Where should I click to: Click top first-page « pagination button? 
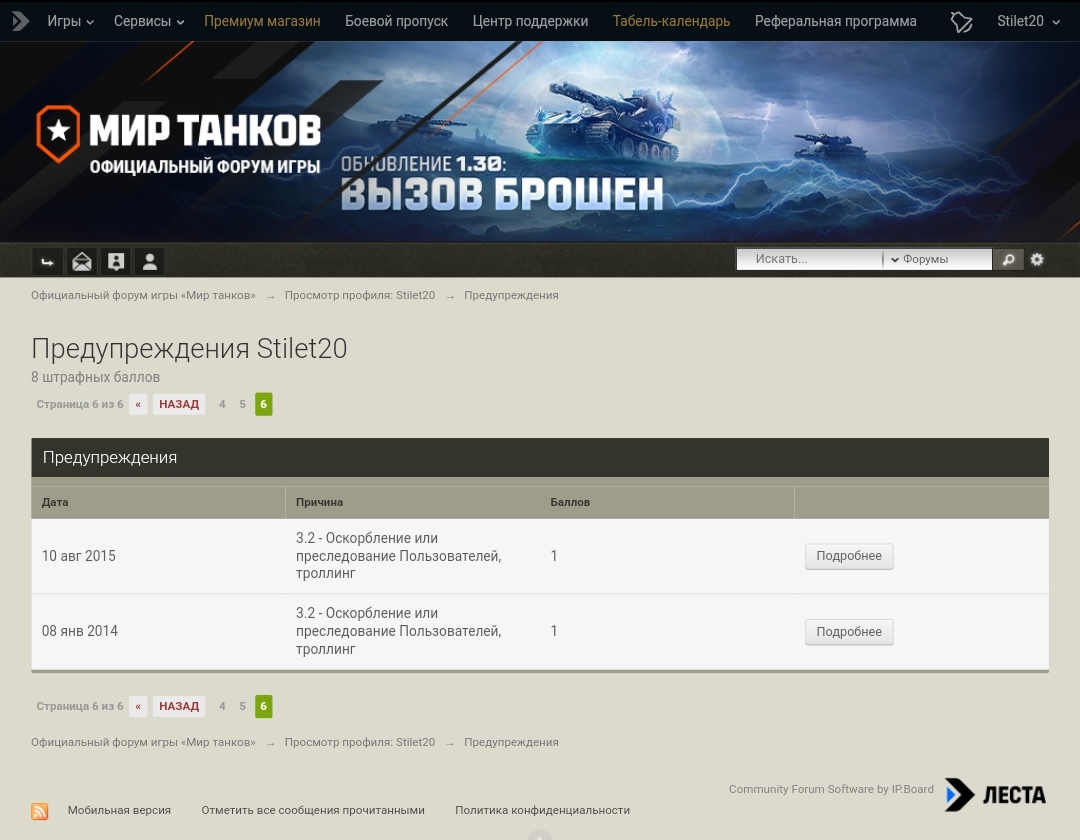(x=138, y=404)
